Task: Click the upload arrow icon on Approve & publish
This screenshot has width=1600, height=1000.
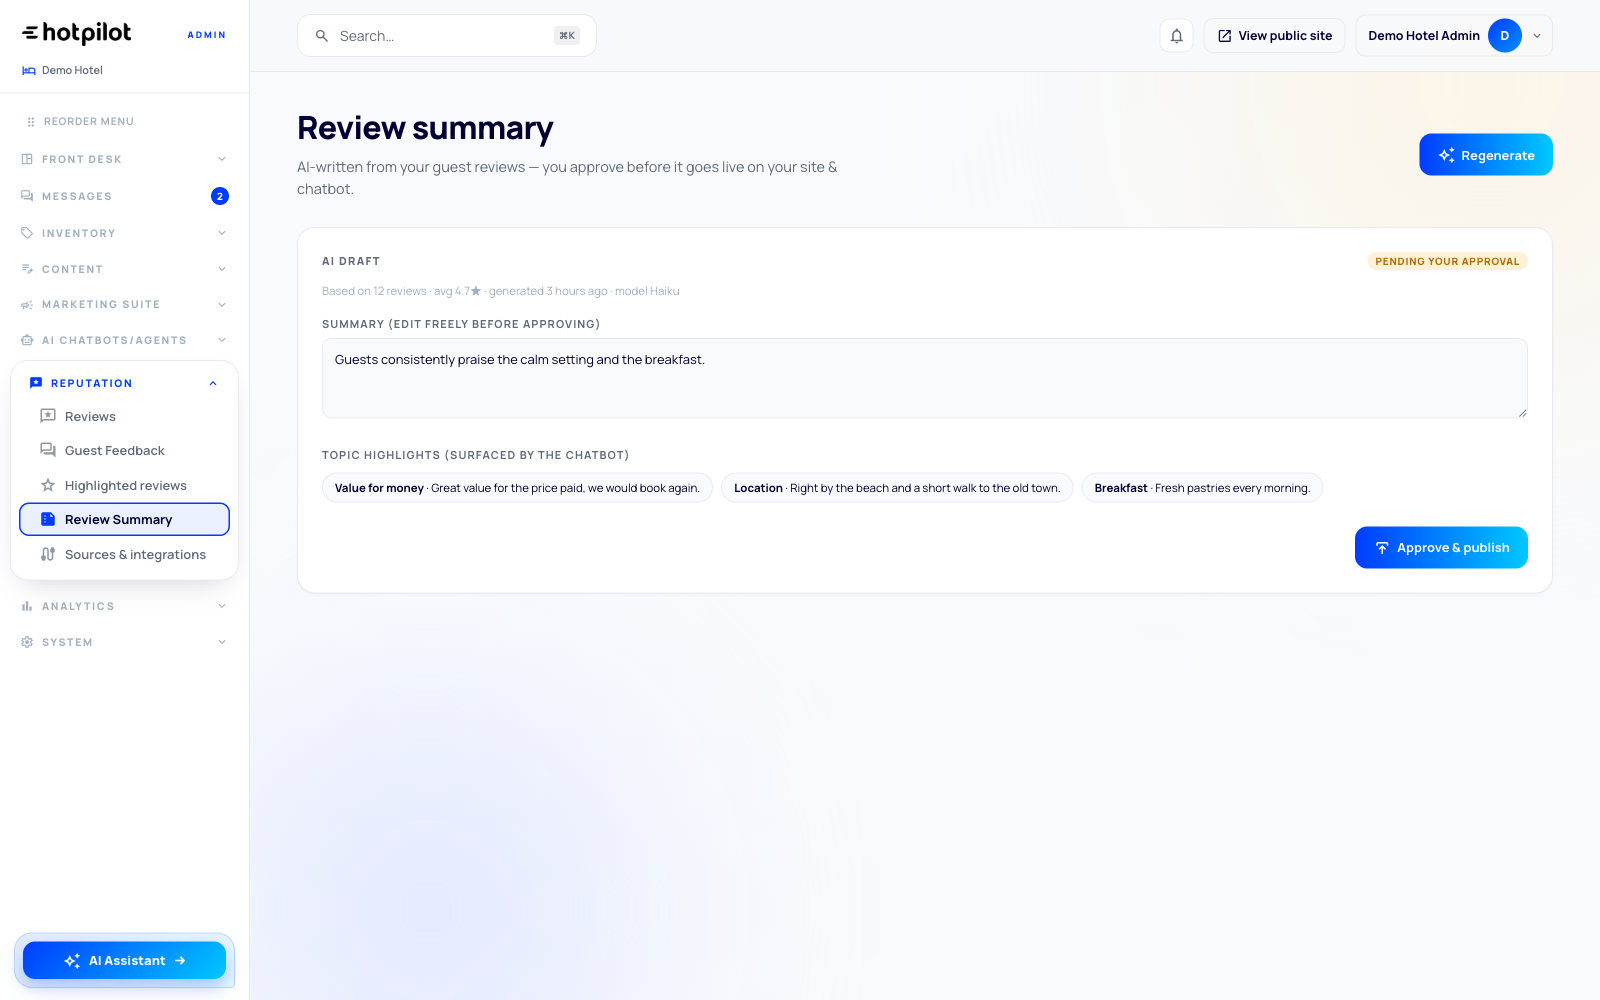Action: point(1382,548)
